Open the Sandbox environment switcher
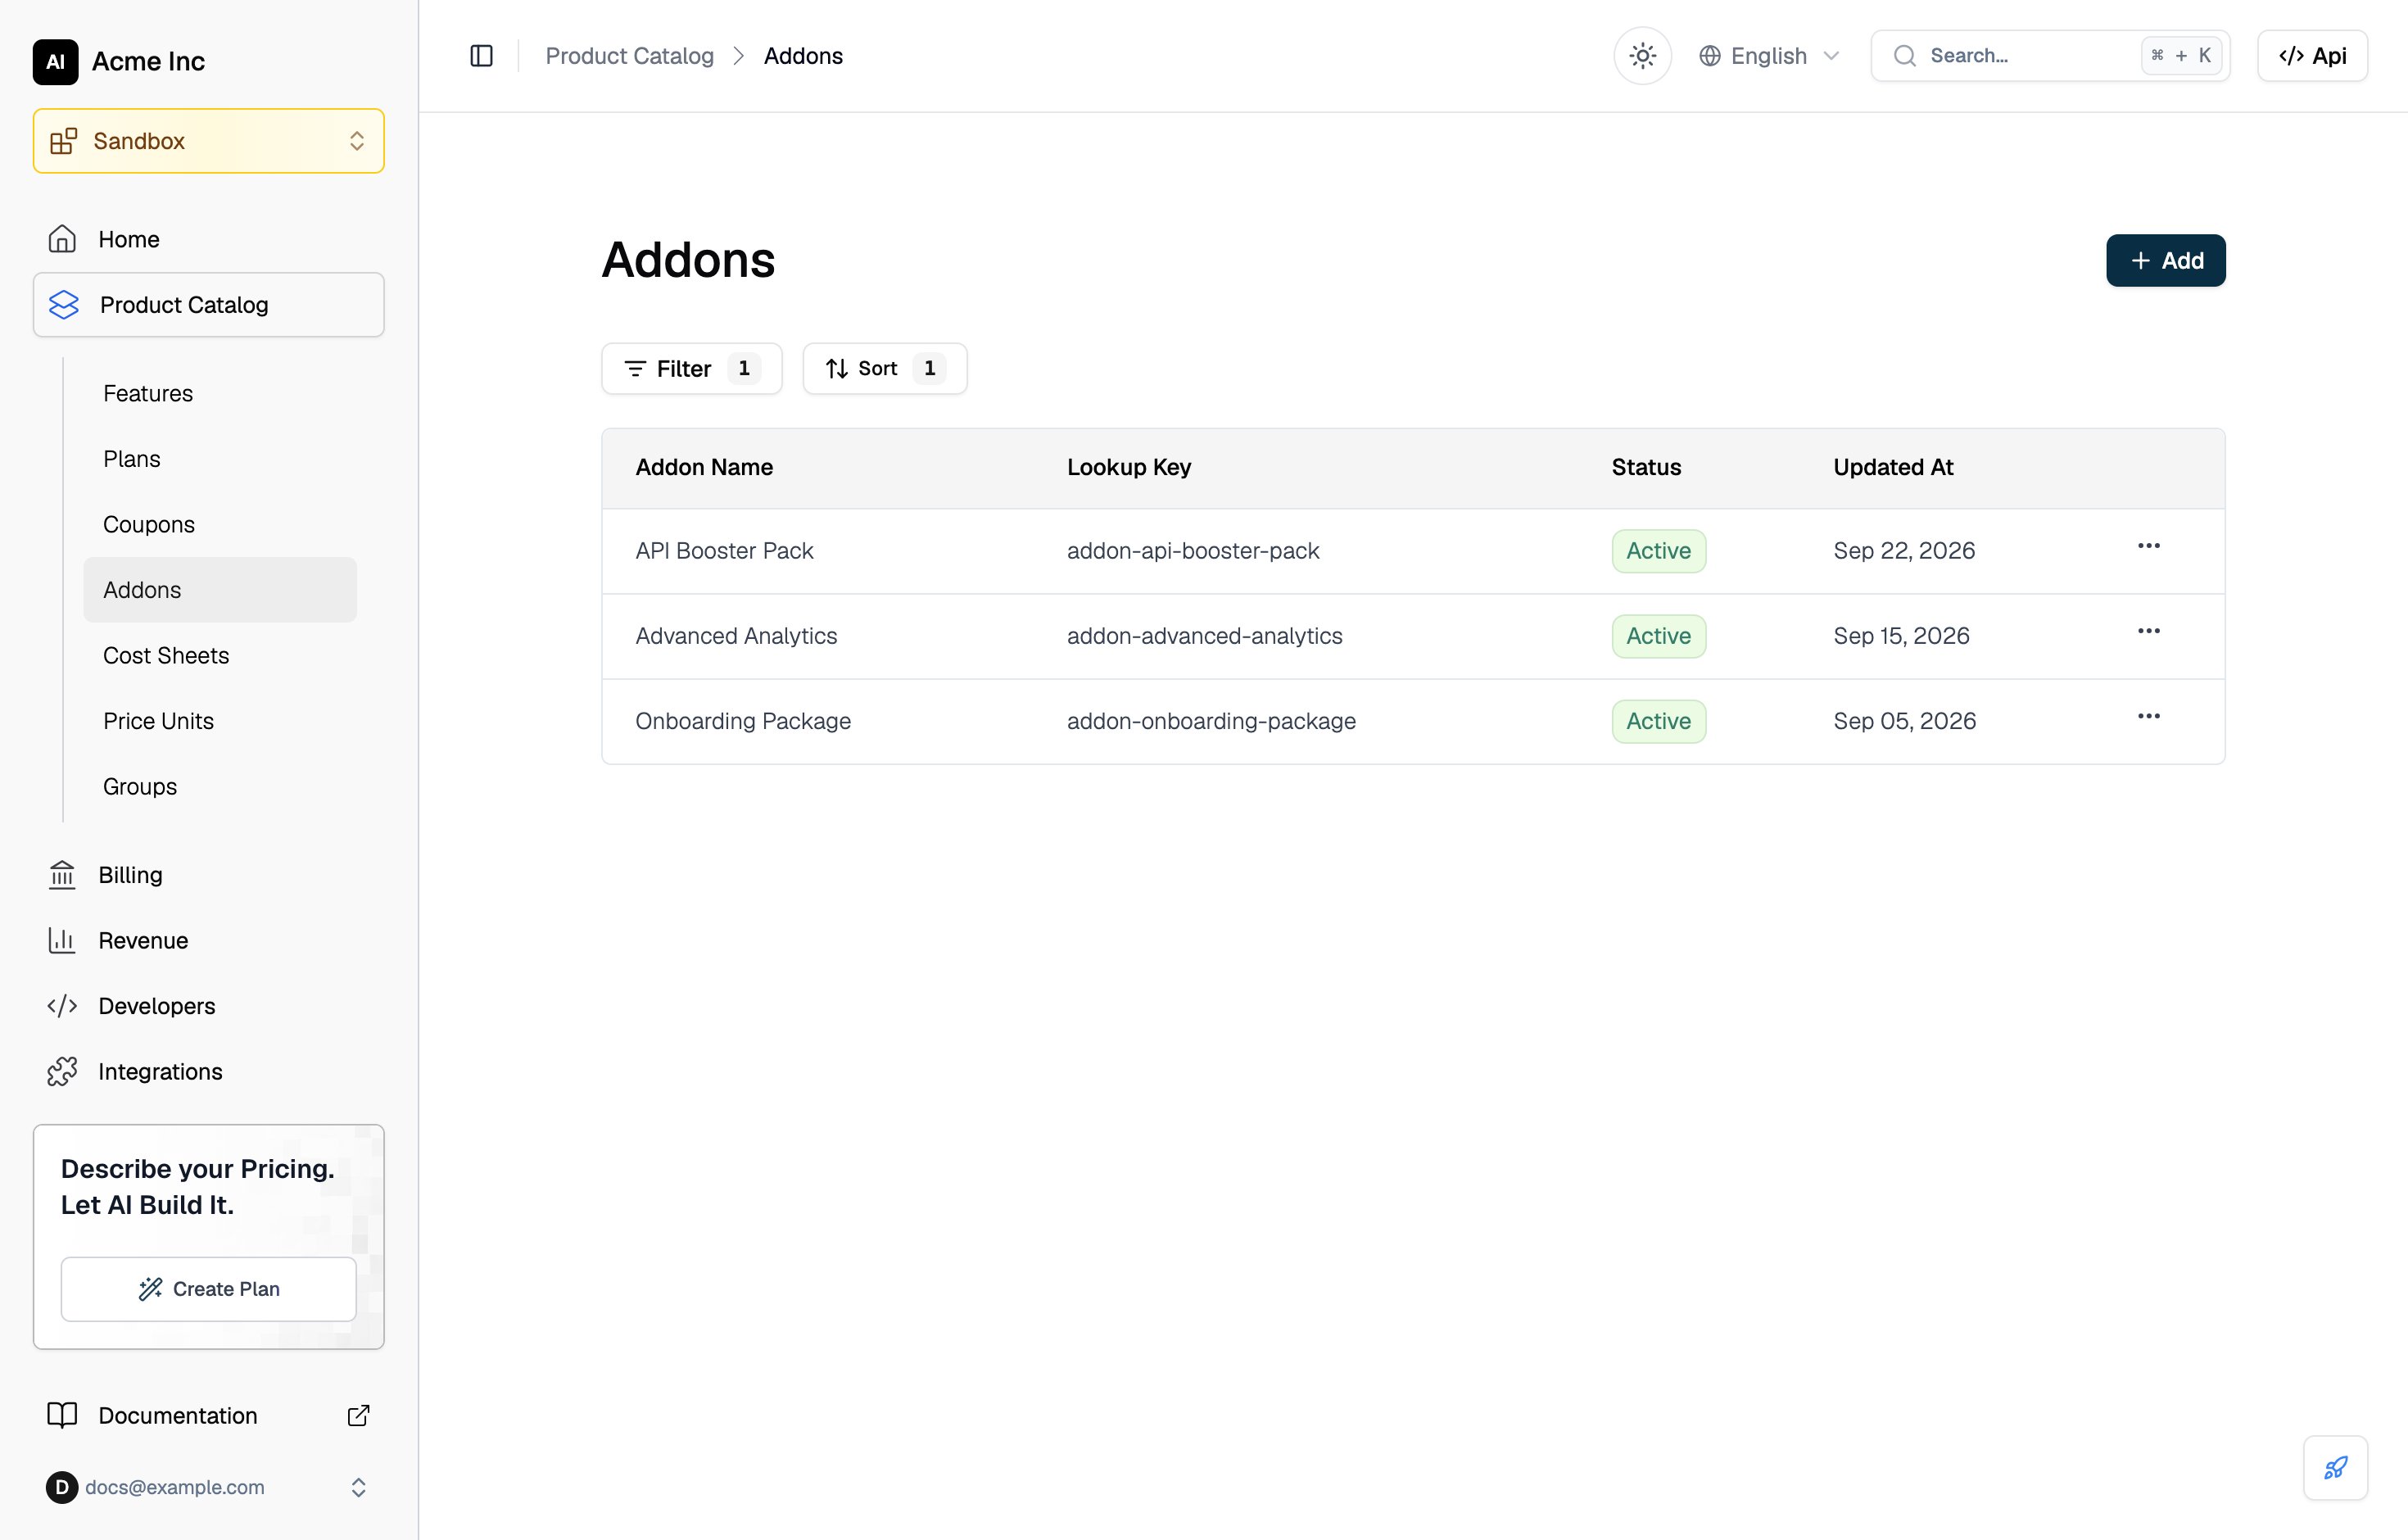Screen dimensions: 2408x1540 click(x=208, y=141)
